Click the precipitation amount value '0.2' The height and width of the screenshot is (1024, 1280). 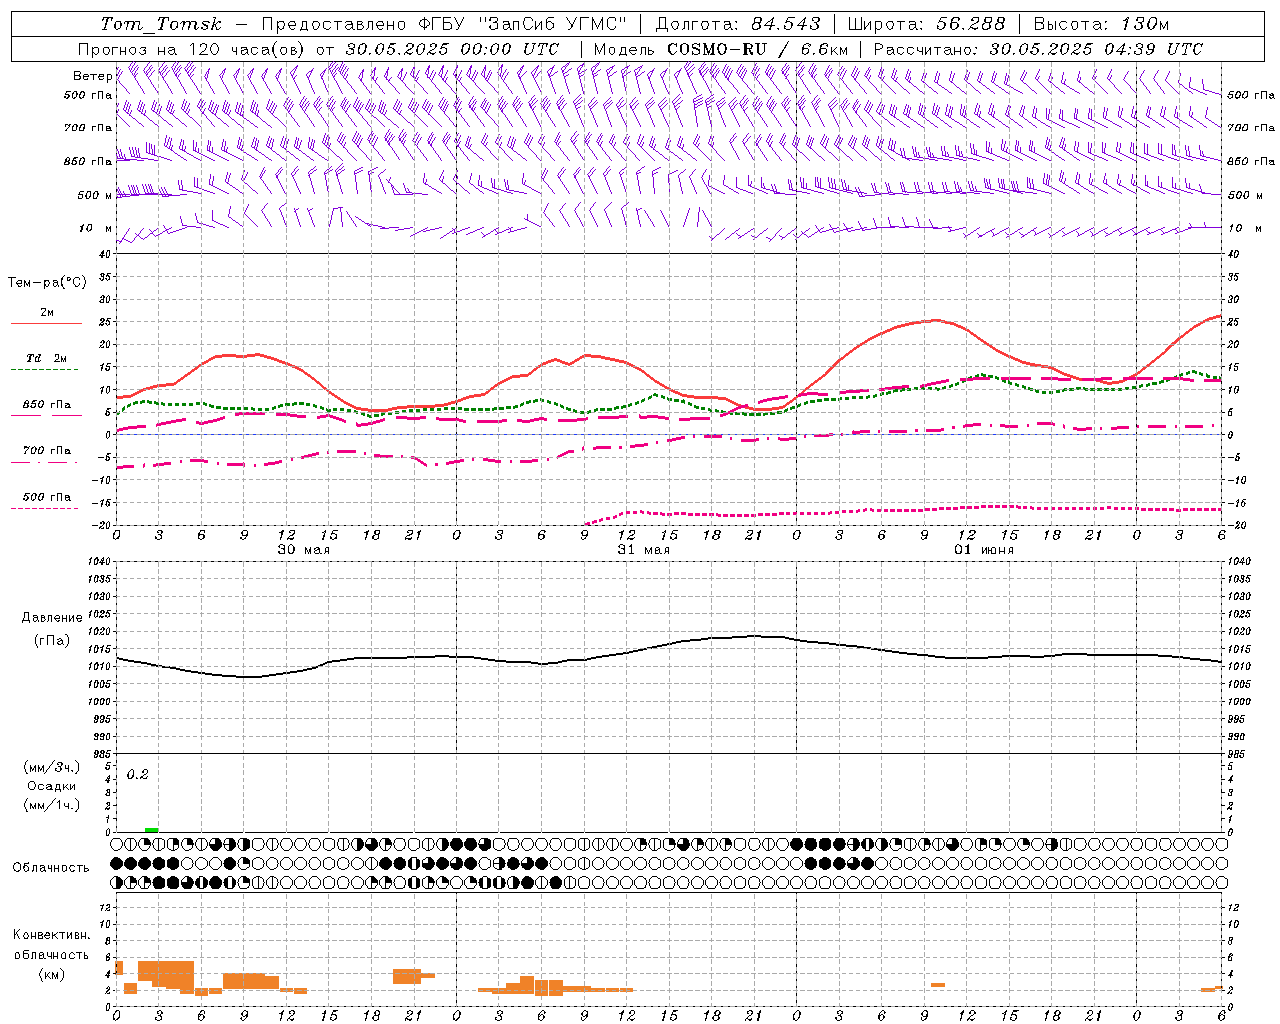tap(137, 775)
